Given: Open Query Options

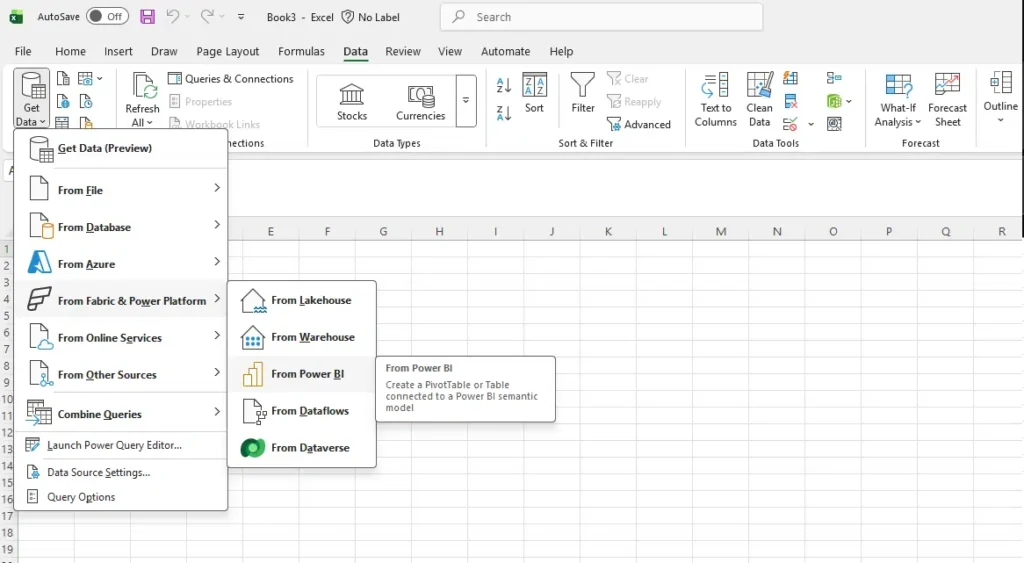Looking at the screenshot, I should (121, 497).
